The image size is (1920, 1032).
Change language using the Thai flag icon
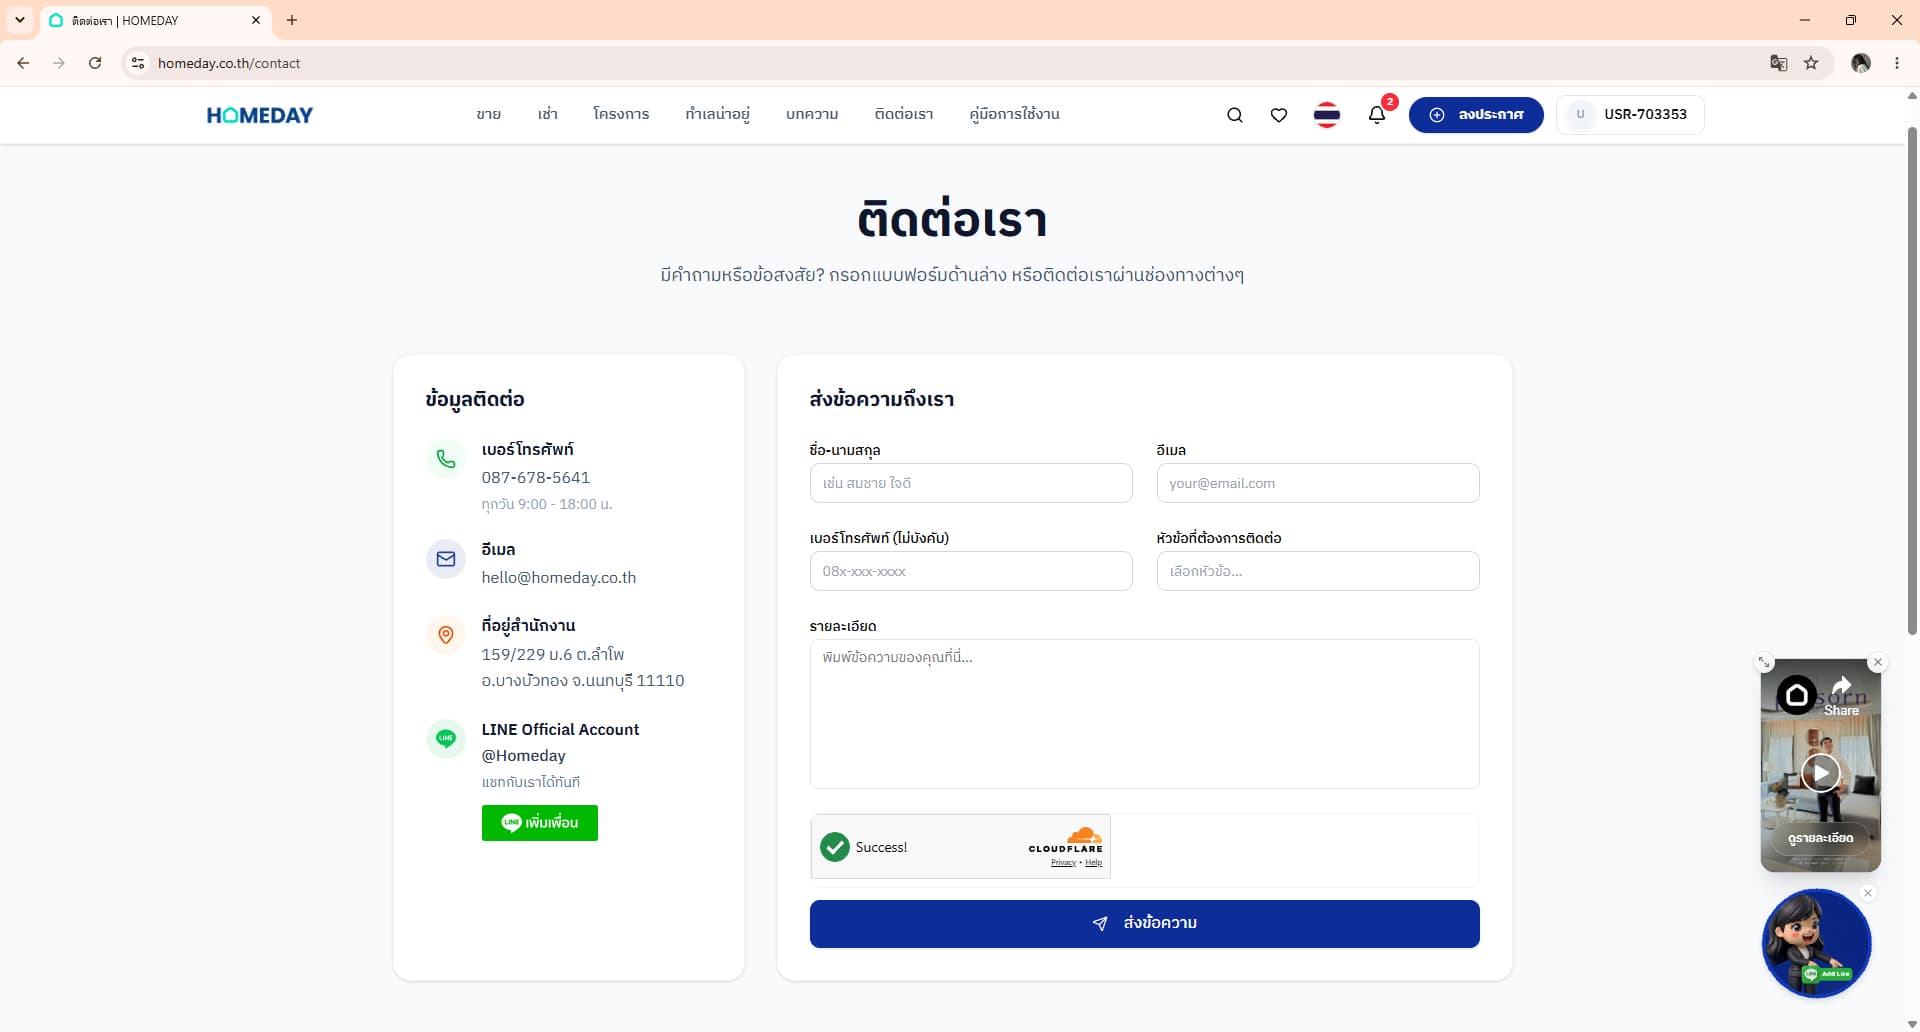[1327, 115]
